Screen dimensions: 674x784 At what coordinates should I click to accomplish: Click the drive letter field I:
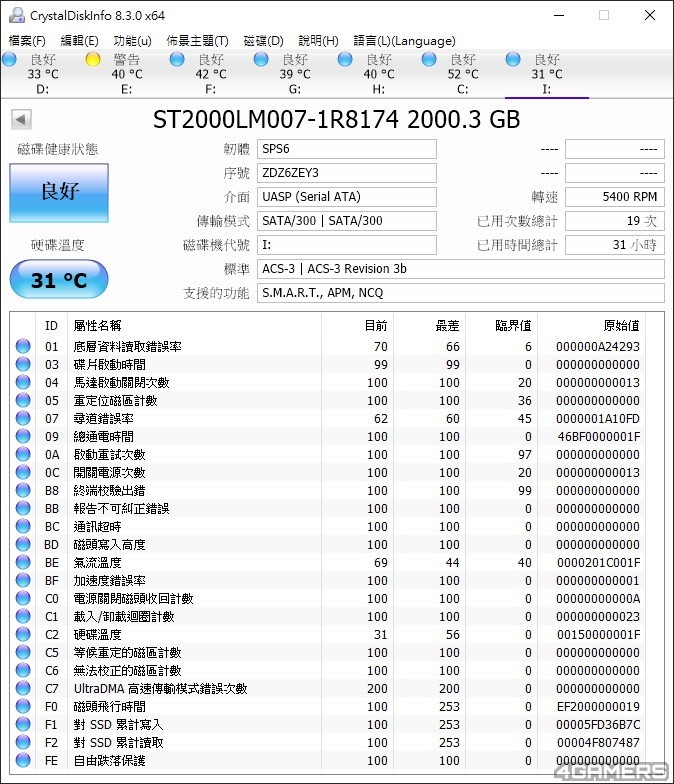click(346, 245)
